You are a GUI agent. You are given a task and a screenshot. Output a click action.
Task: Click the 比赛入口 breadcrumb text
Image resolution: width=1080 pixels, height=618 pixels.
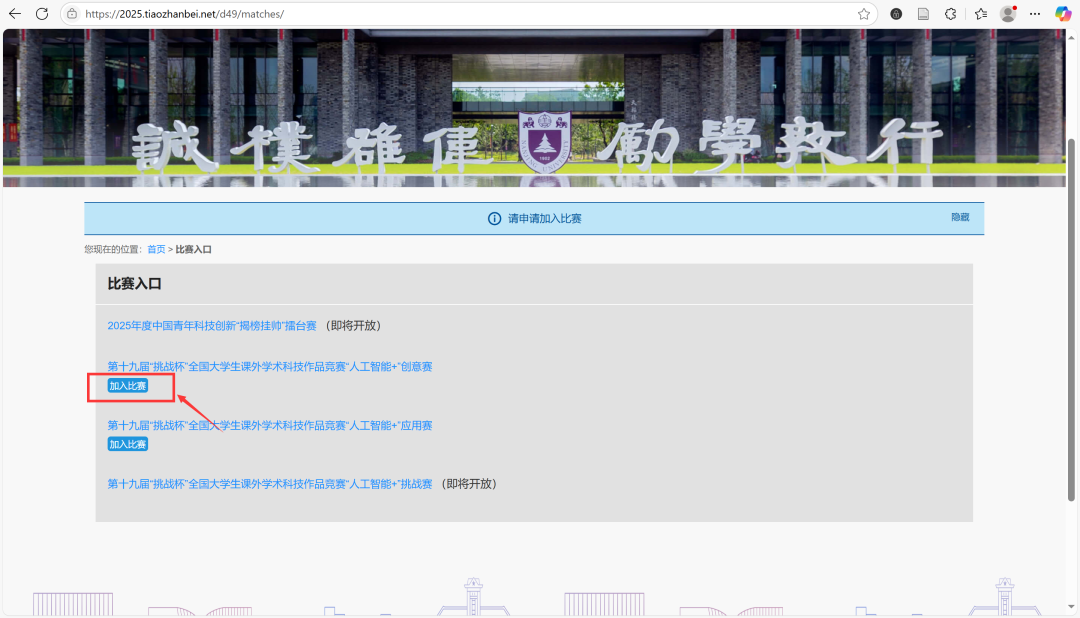click(x=194, y=249)
